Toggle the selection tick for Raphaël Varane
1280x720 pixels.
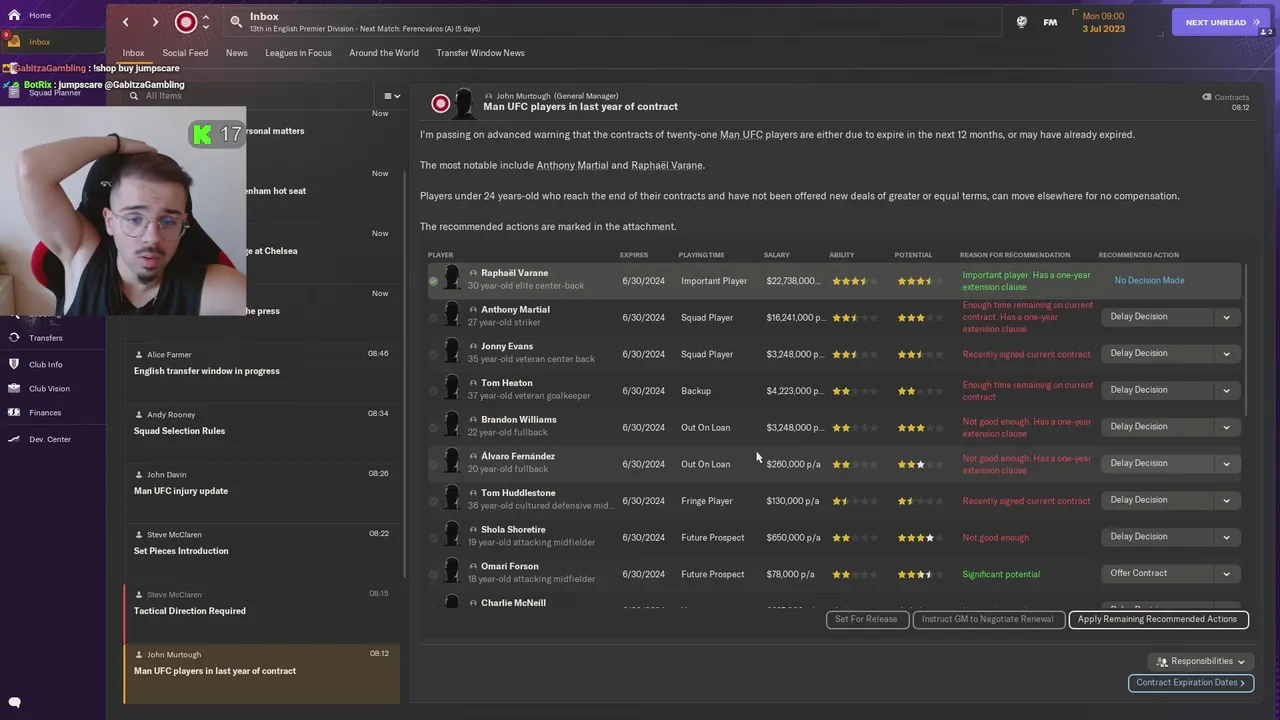click(433, 281)
